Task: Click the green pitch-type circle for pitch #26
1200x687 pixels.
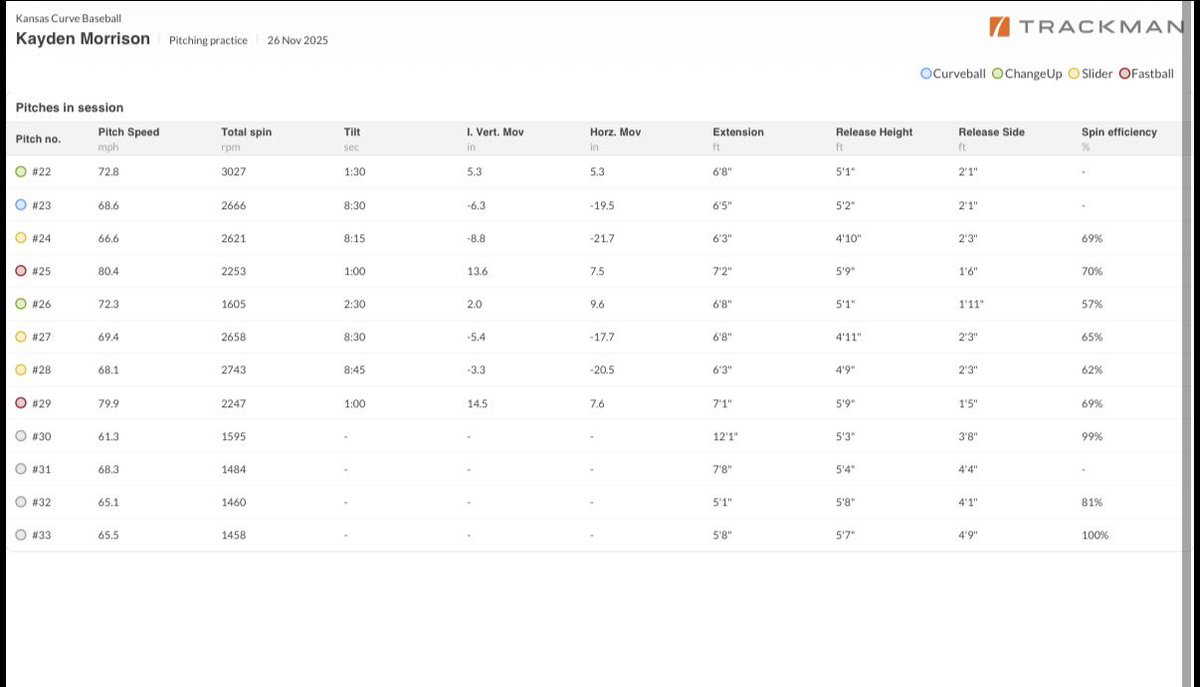Action: pyautogui.click(x=22, y=304)
